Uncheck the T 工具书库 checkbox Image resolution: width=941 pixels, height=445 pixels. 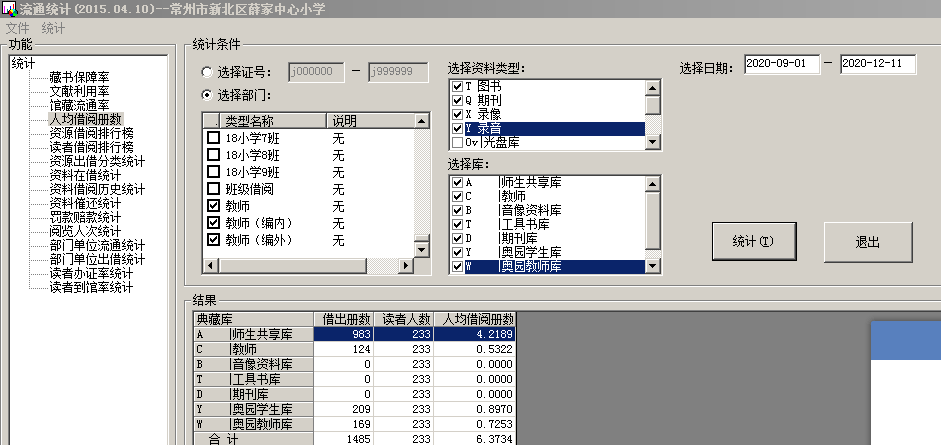457,224
